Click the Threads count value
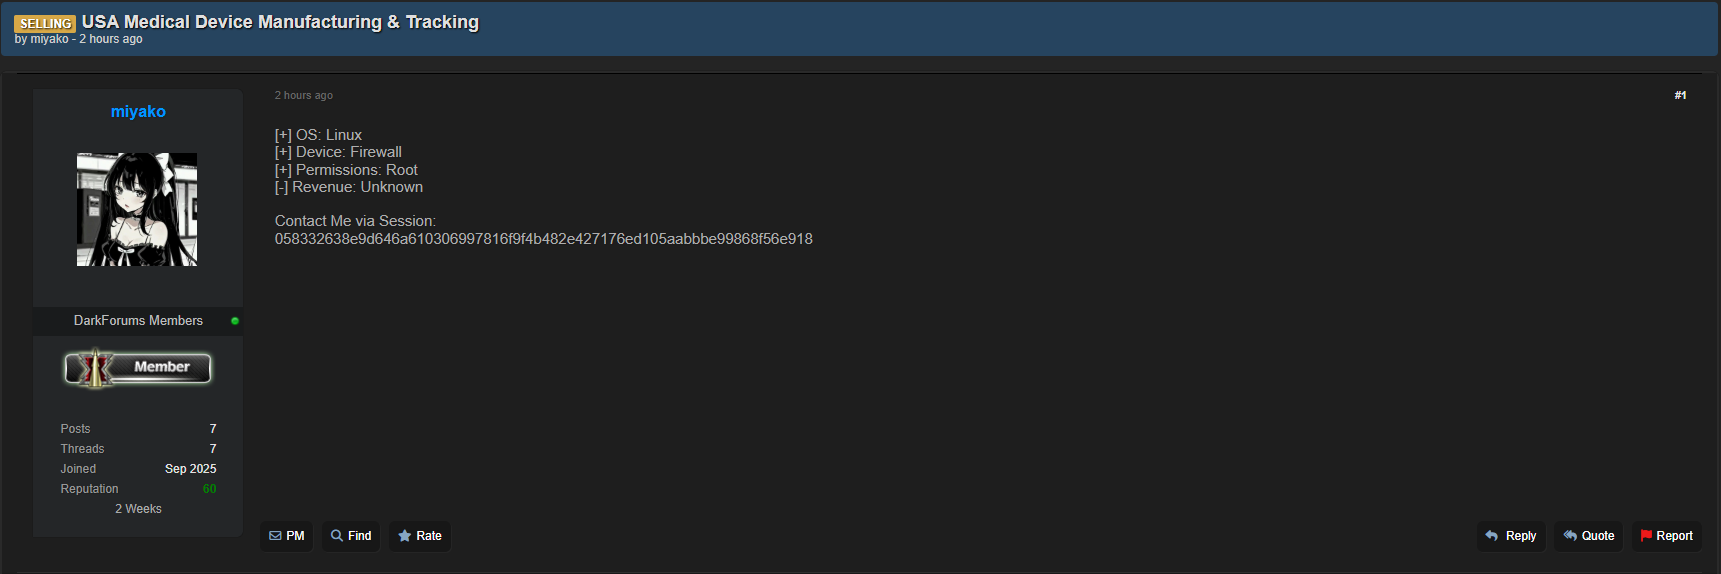The height and width of the screenshot is (574, 1721). [x=212, y=449]
